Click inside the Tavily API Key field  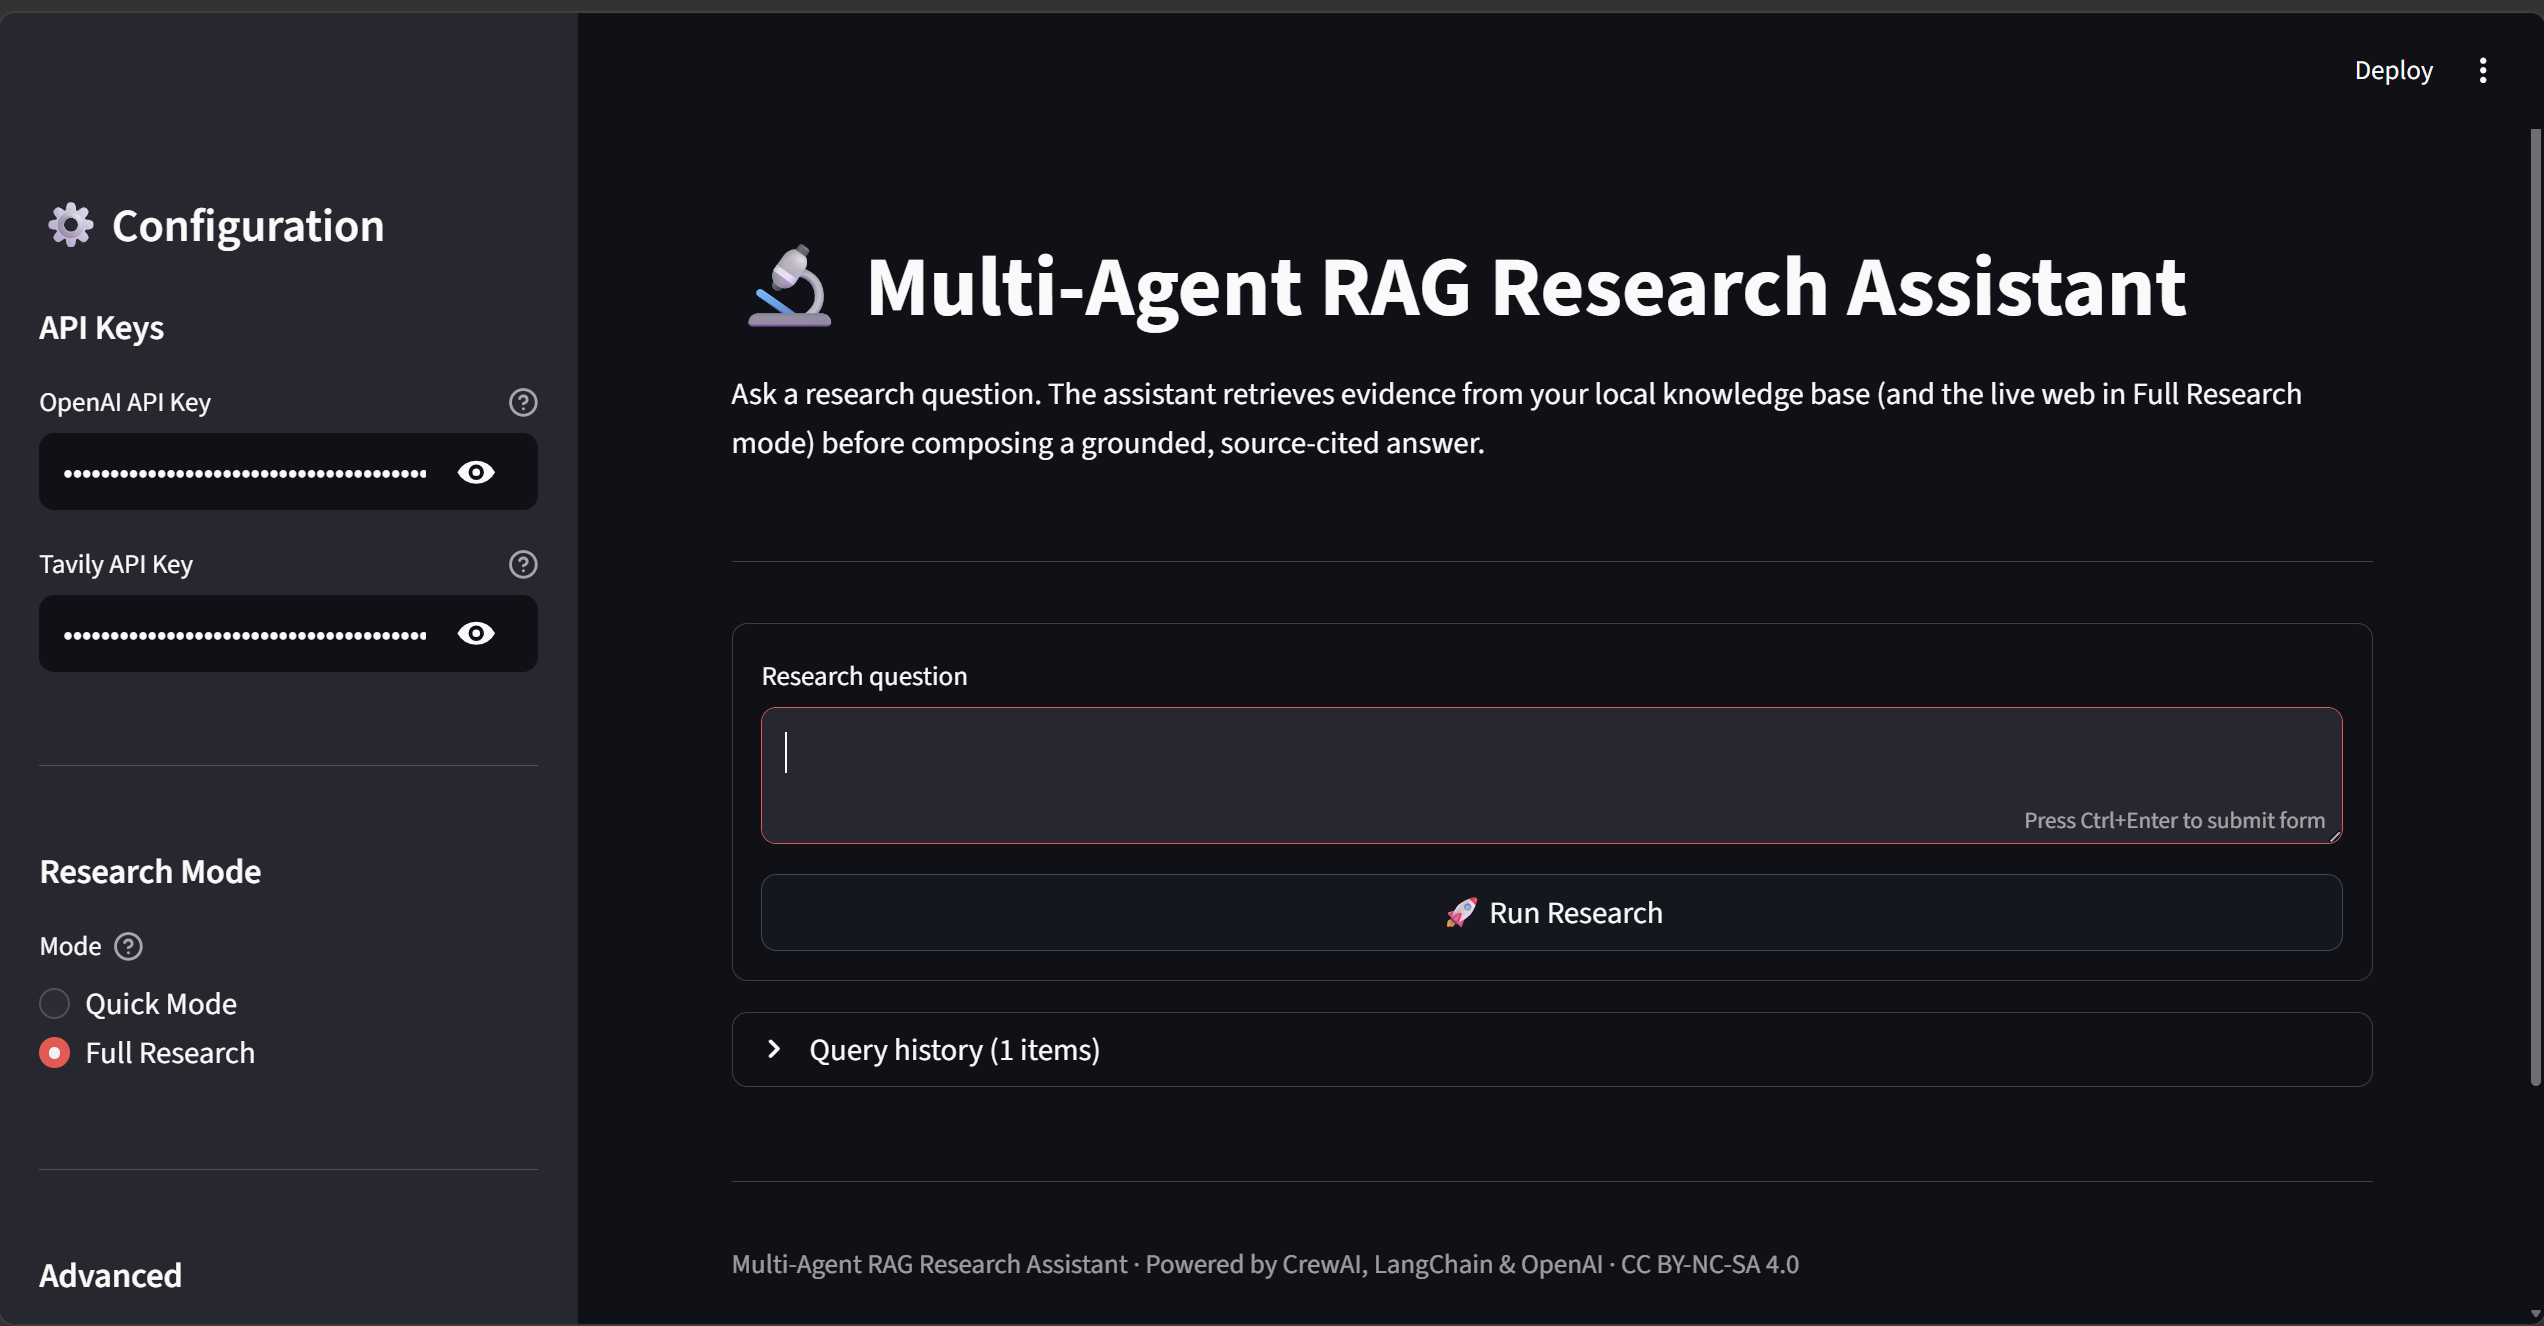(245, 634)
